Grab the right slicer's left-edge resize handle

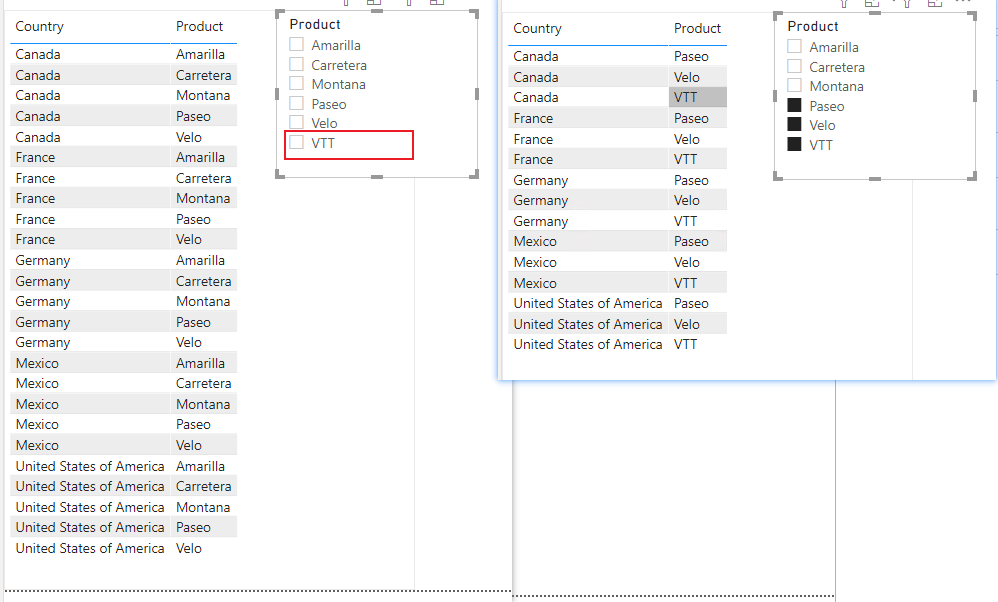point(775,95)
